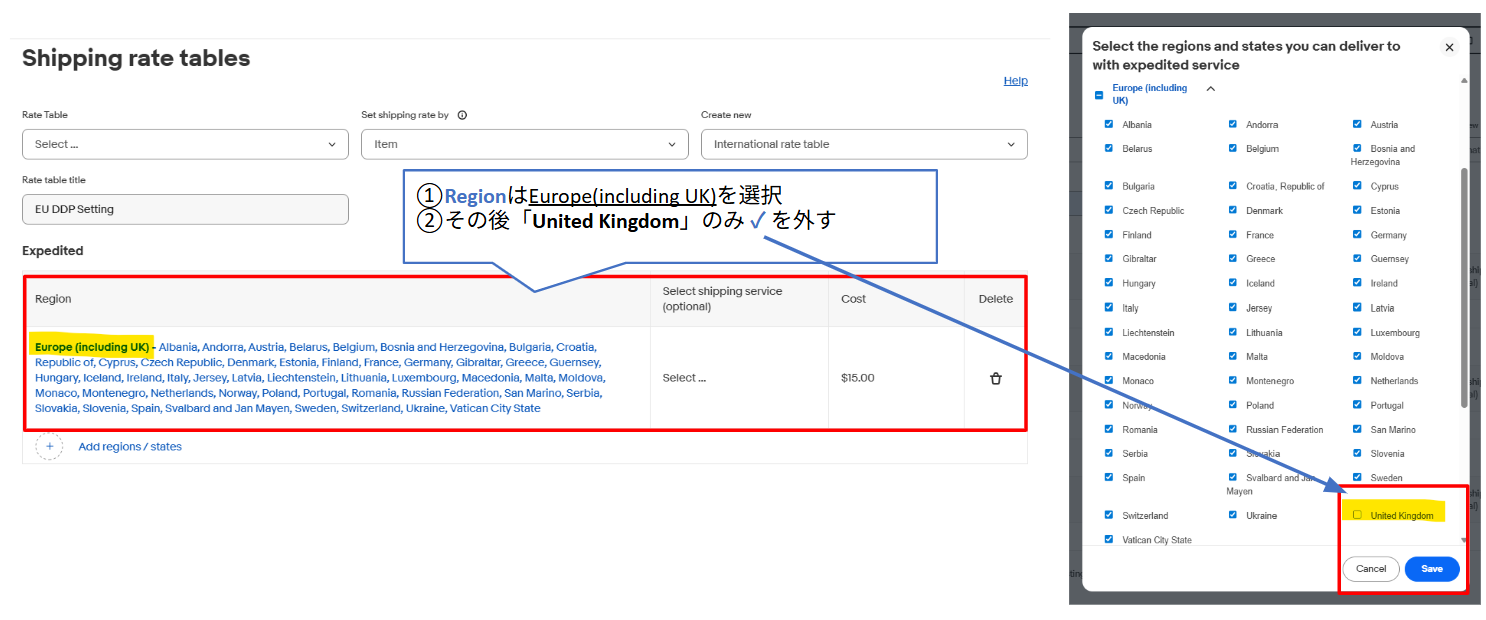Screen dimensions: 1486x620
Task: Uncheck the Denmark checkbox
Action: point(1233,210)
